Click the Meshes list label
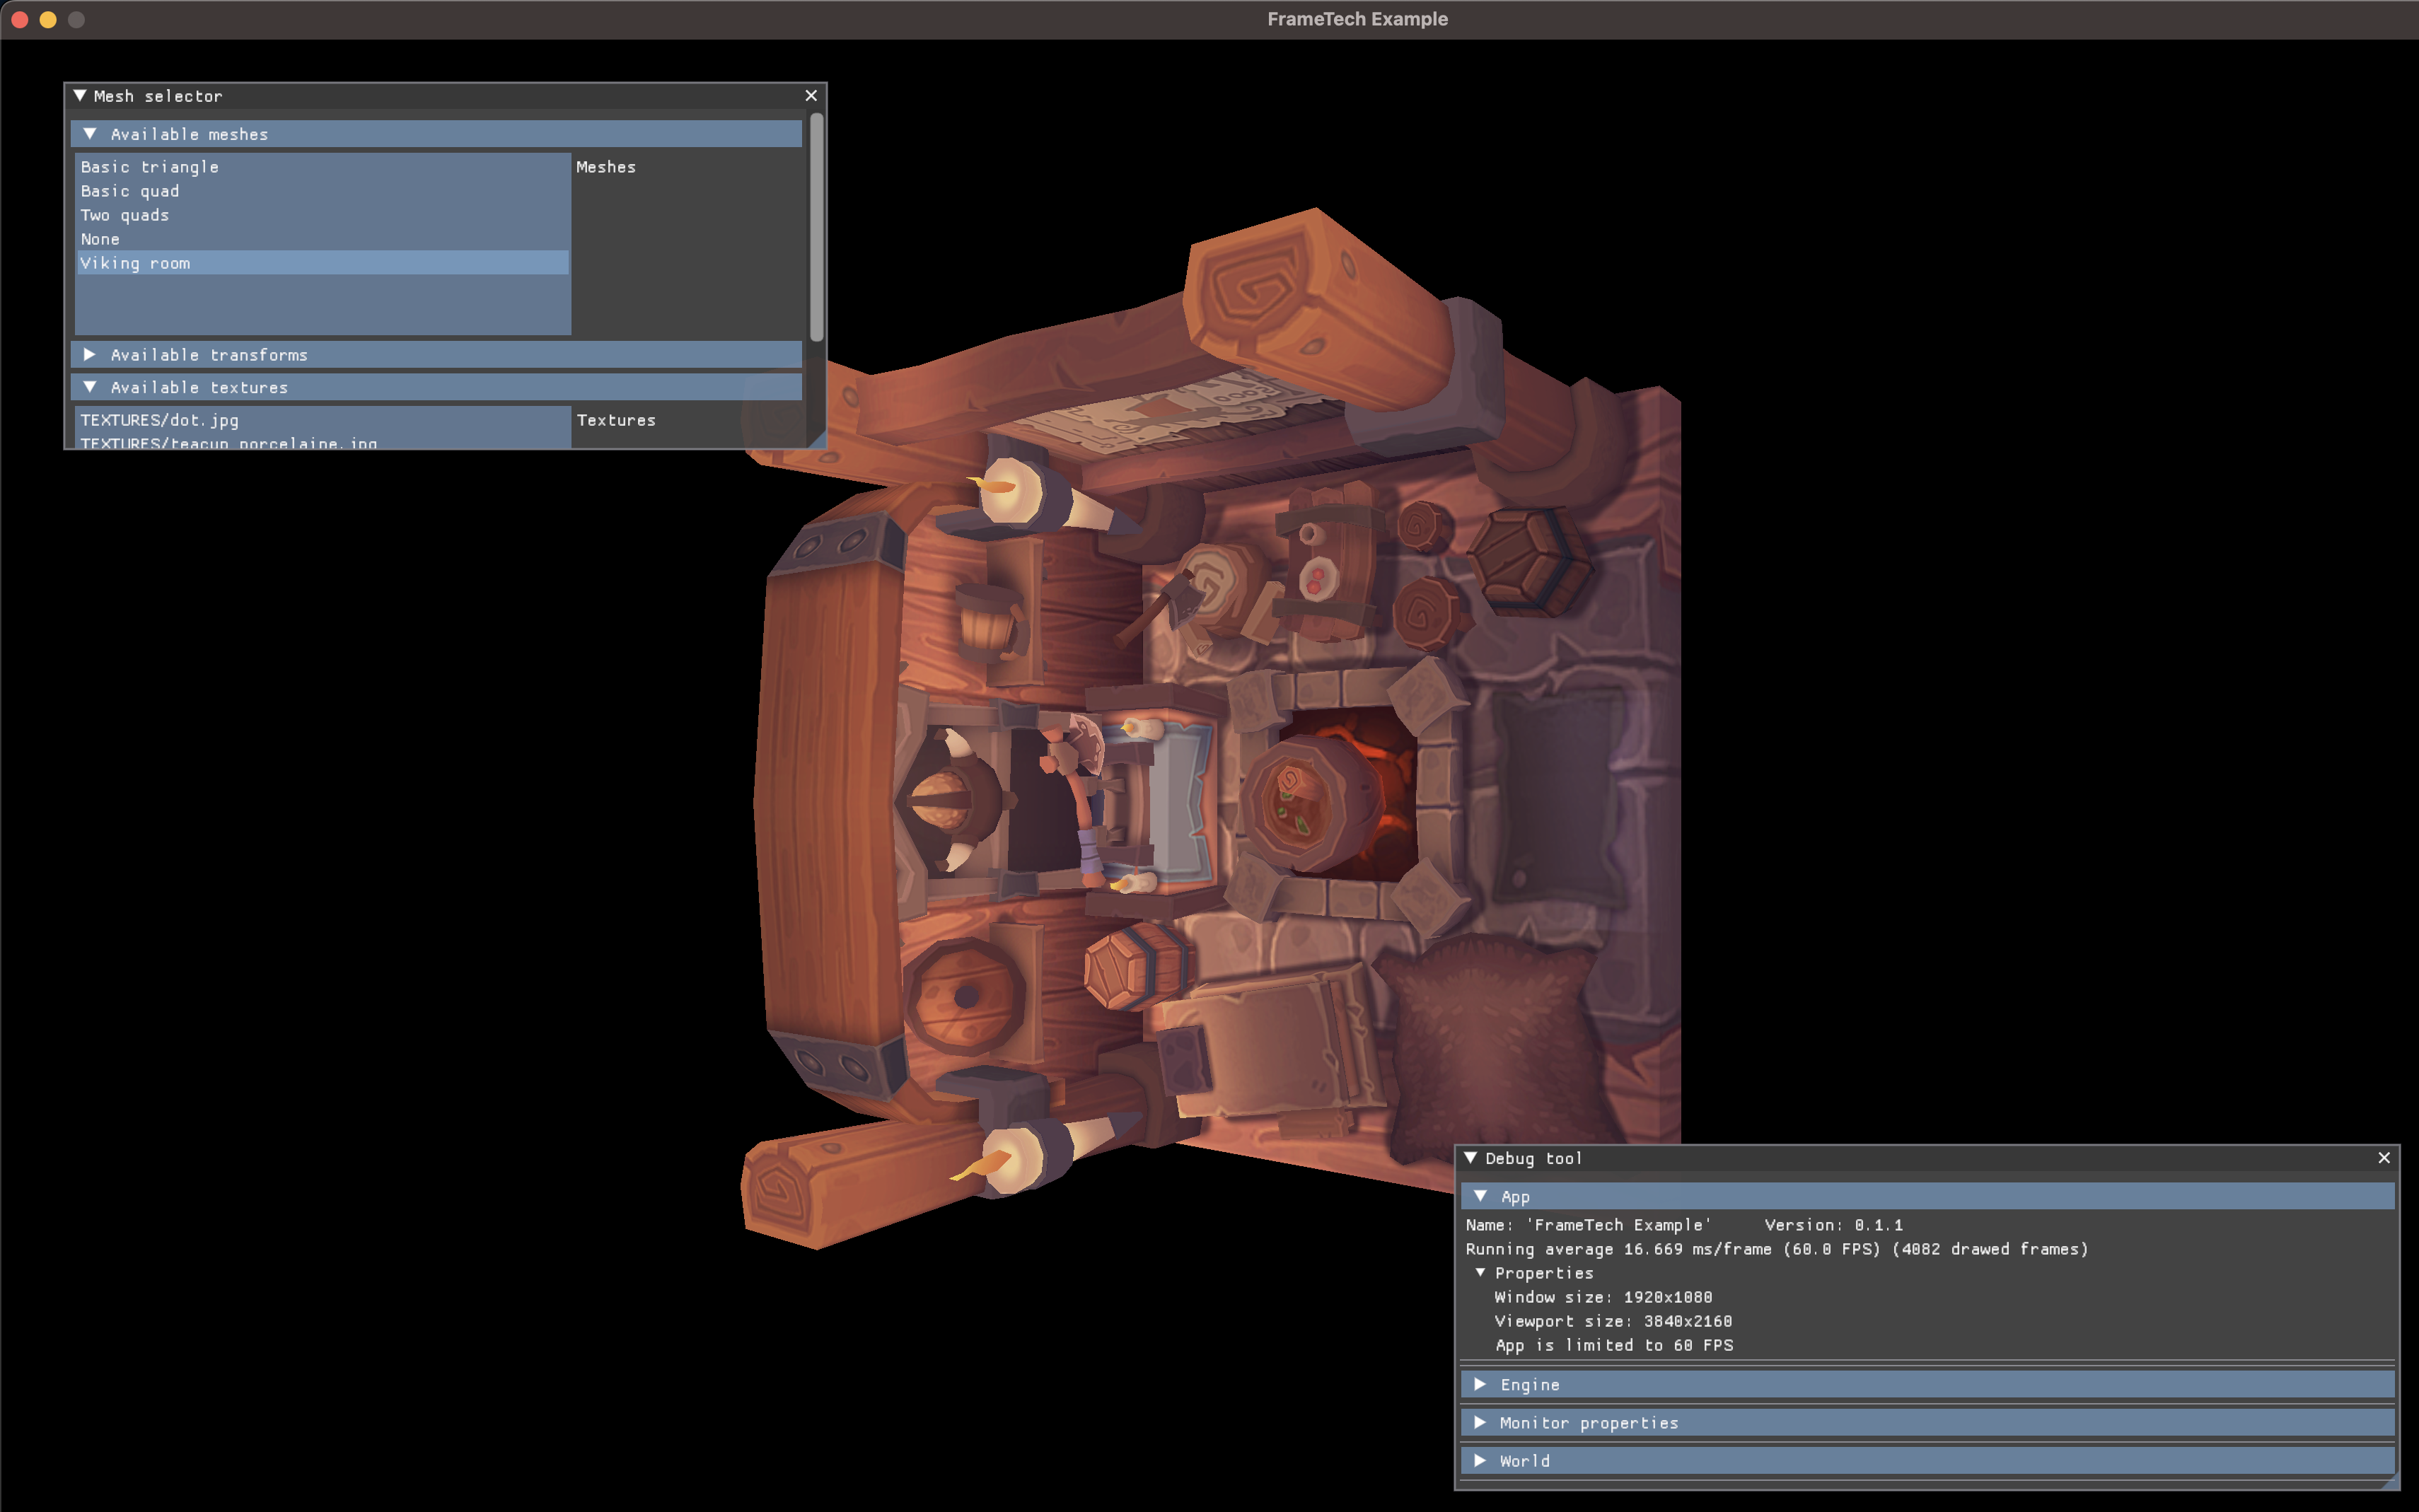Screen dimensions: 2419x1512 [606, 167]
